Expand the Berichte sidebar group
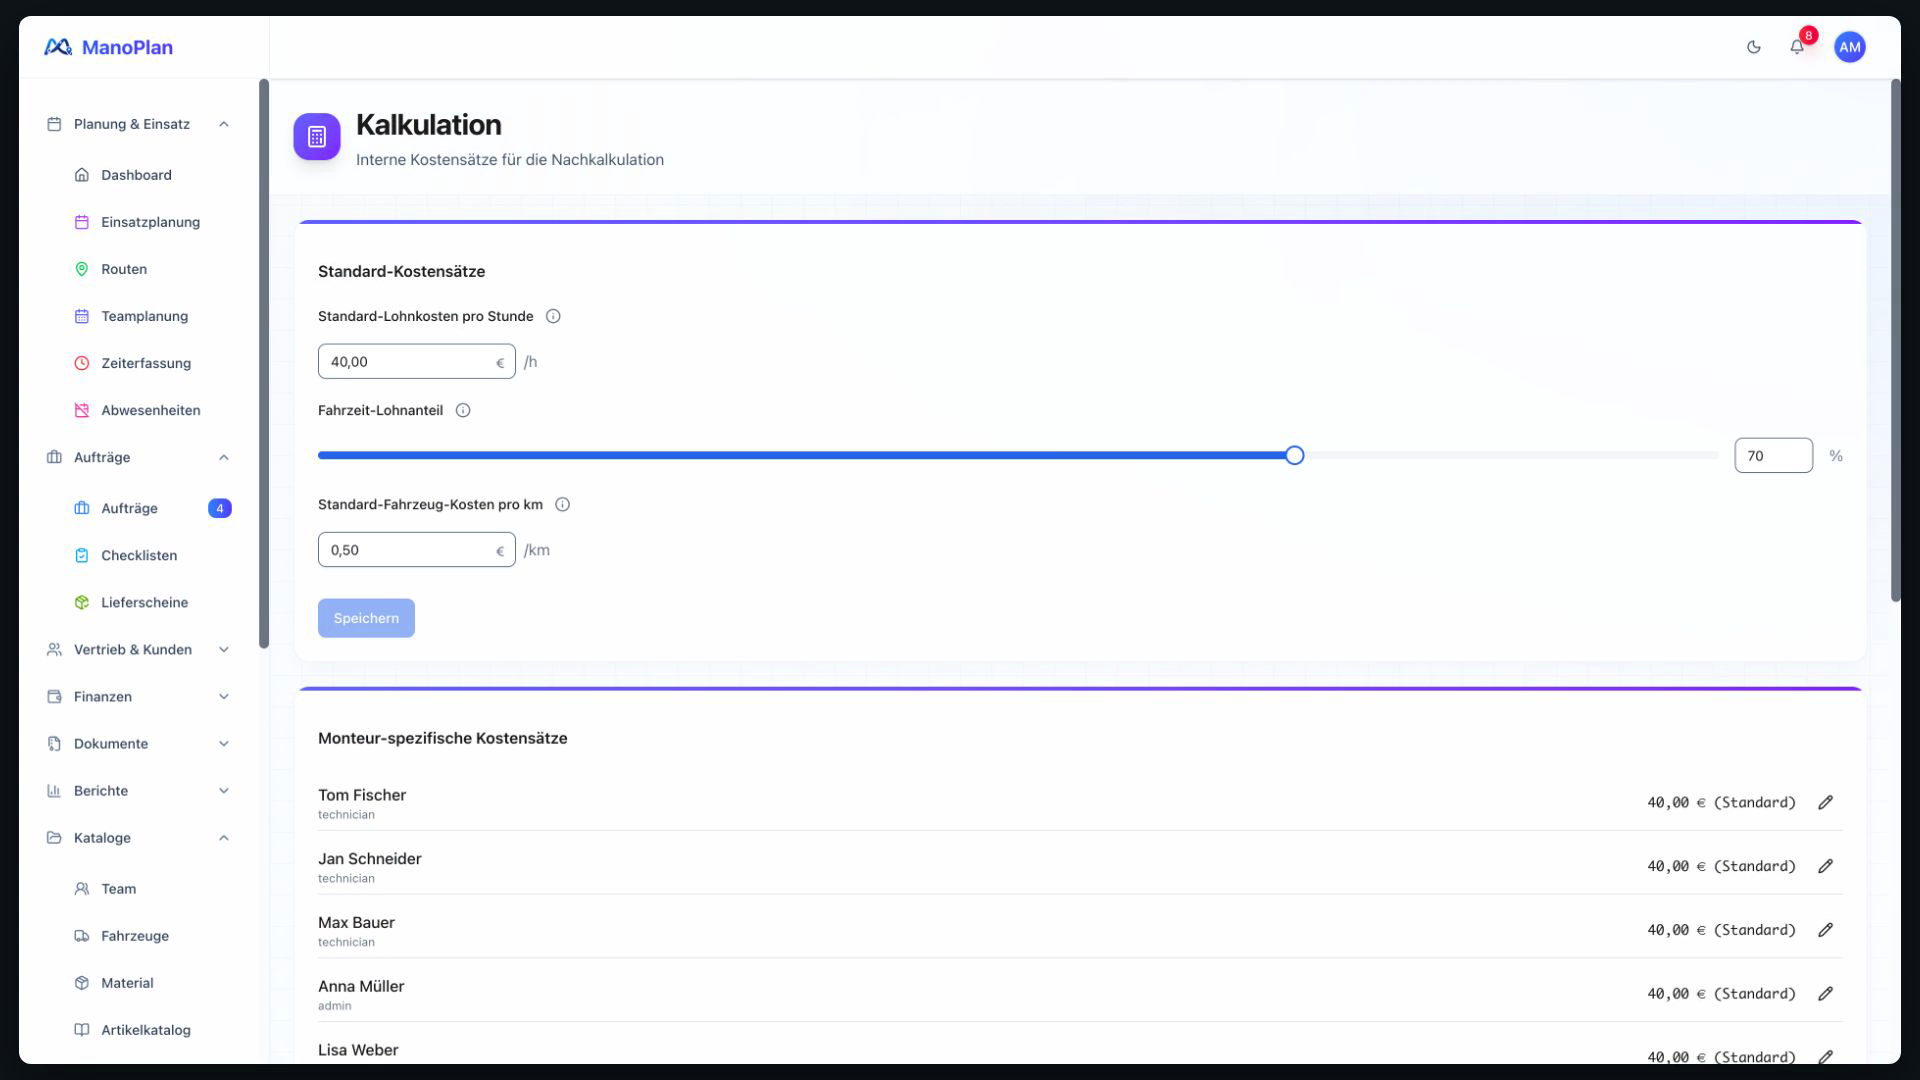This screenshot has width=1920, height=1080. 139,790
